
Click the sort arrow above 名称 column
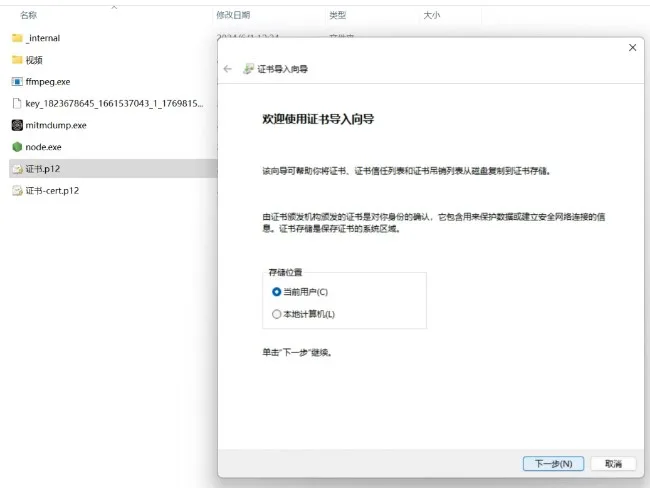tap(114, 7)
